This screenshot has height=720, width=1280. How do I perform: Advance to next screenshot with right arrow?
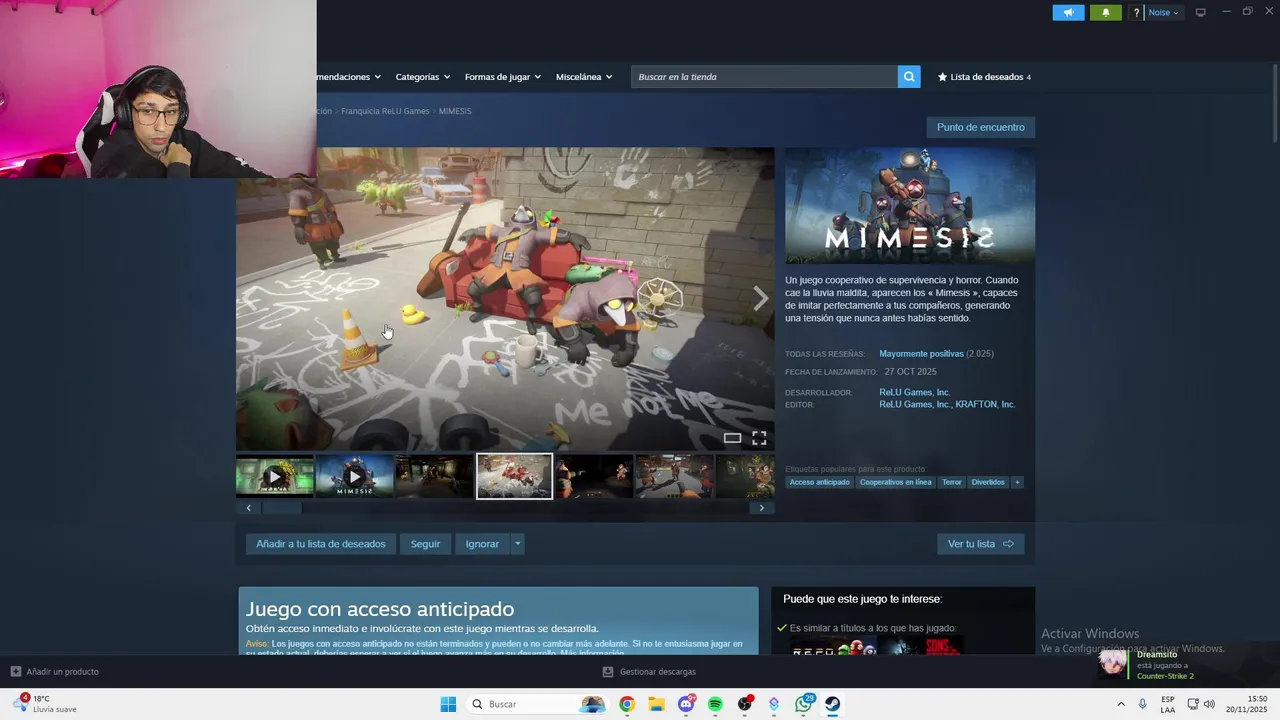point(760,298)
